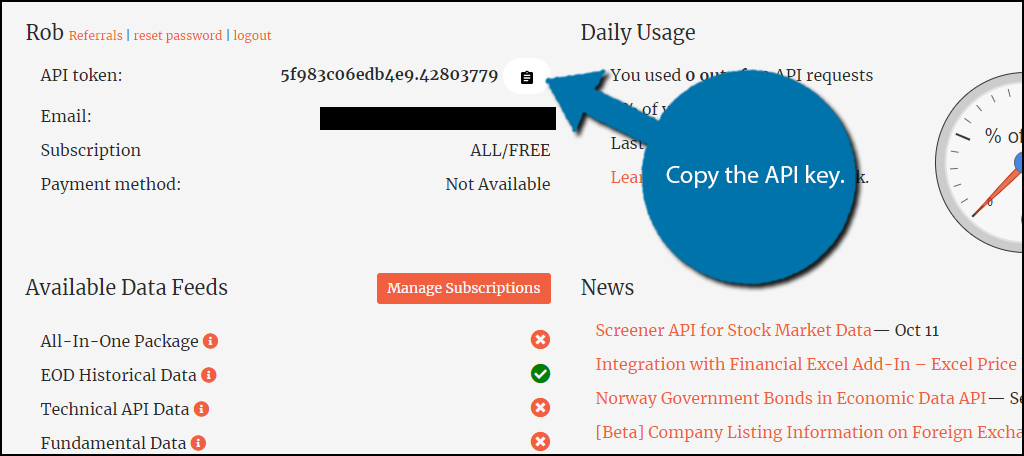This screenshot has height=456, width=1024.
Task: Click the Fundamental Data feed name
Action: click(x=114, y=444)
